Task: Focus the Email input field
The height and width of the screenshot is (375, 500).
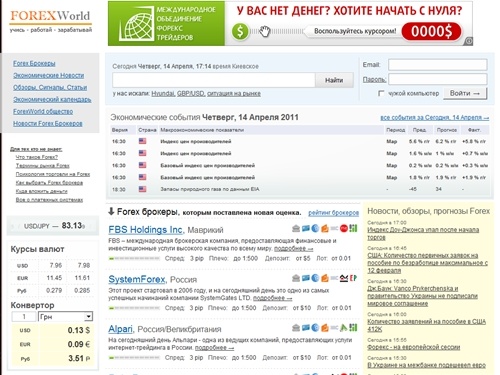Action: (438, 65)
